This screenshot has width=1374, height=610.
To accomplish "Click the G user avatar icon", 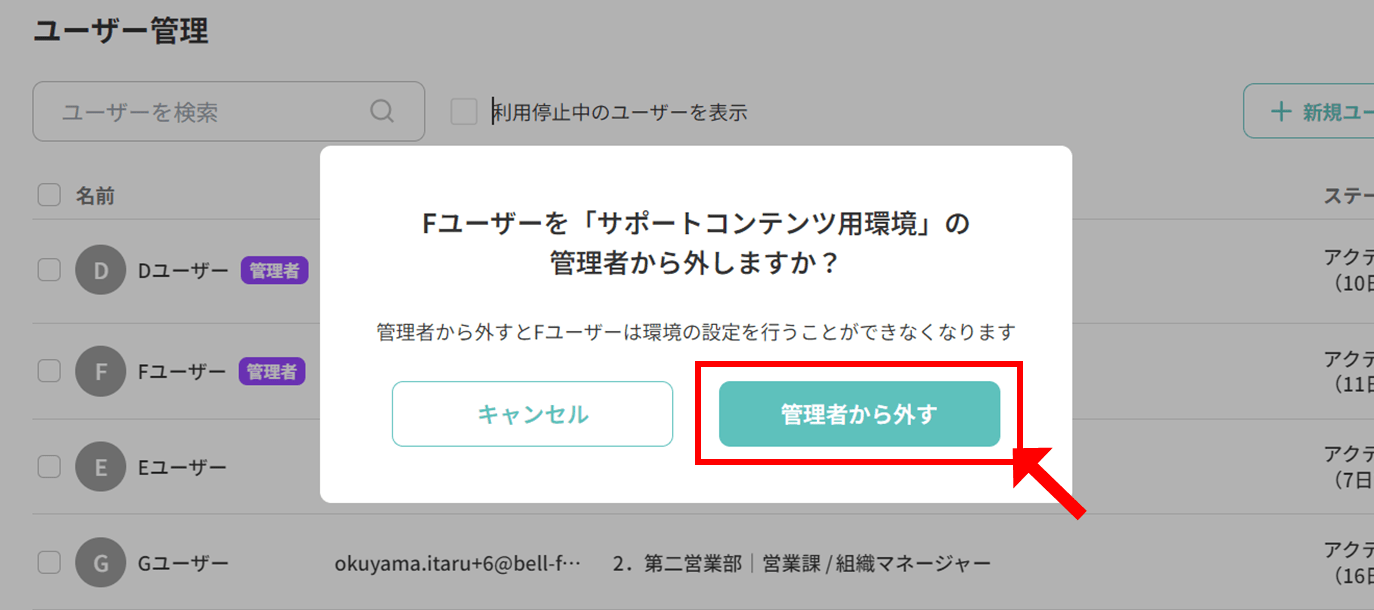I will pyautogui.click(x=101, y=563).
